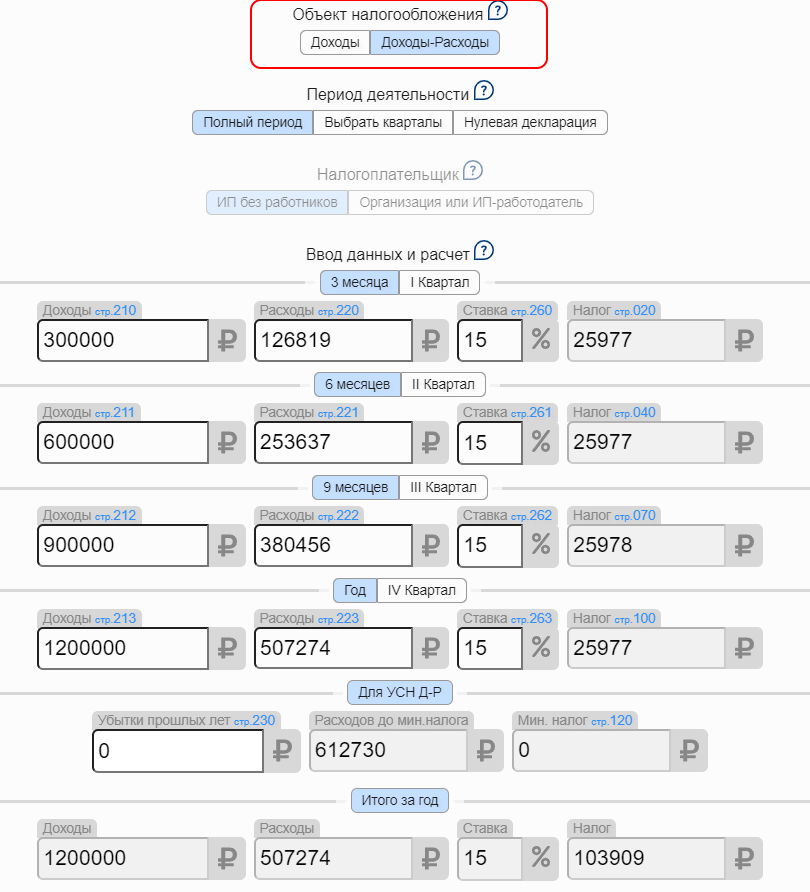The height and width of the screenshot is (892, 810).
Task: Select Доходы as taxation object
Action: click(334, 42)
